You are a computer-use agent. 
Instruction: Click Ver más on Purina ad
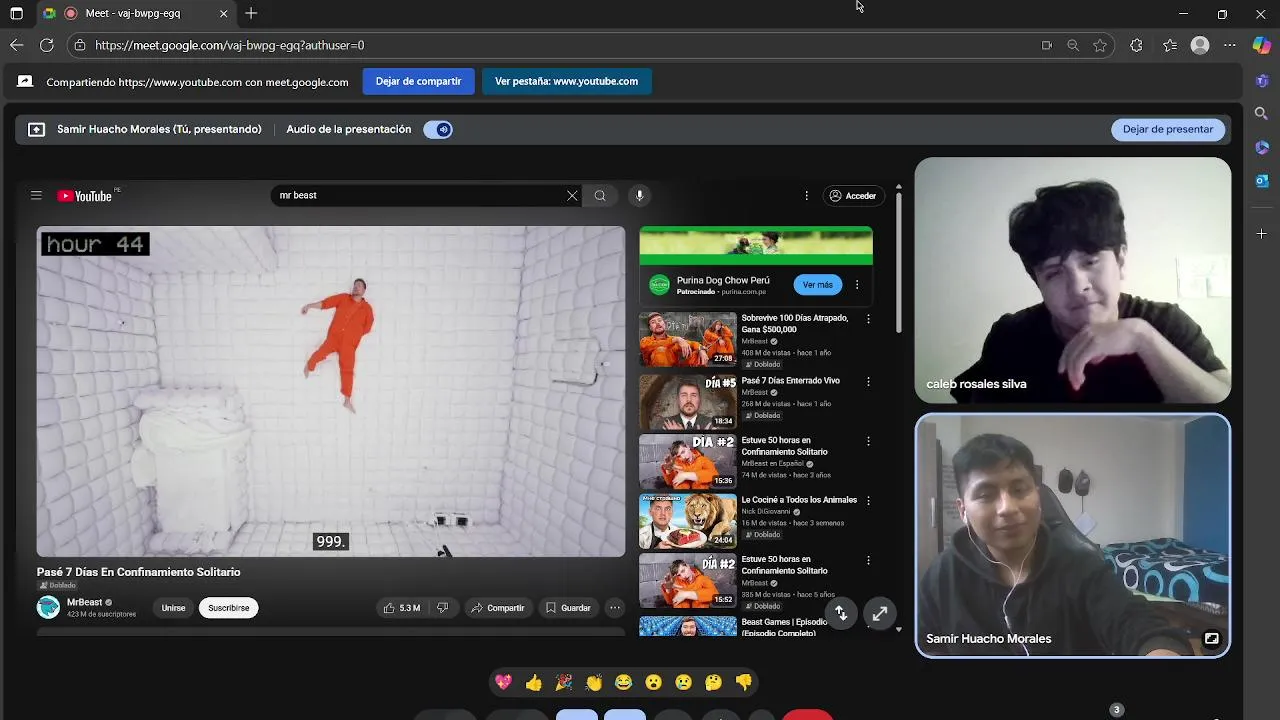817,285
